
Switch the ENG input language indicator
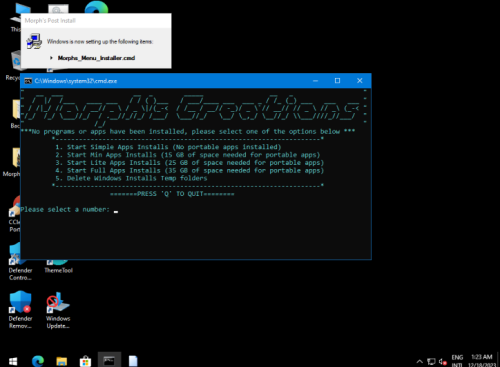(x=457, y=361)
